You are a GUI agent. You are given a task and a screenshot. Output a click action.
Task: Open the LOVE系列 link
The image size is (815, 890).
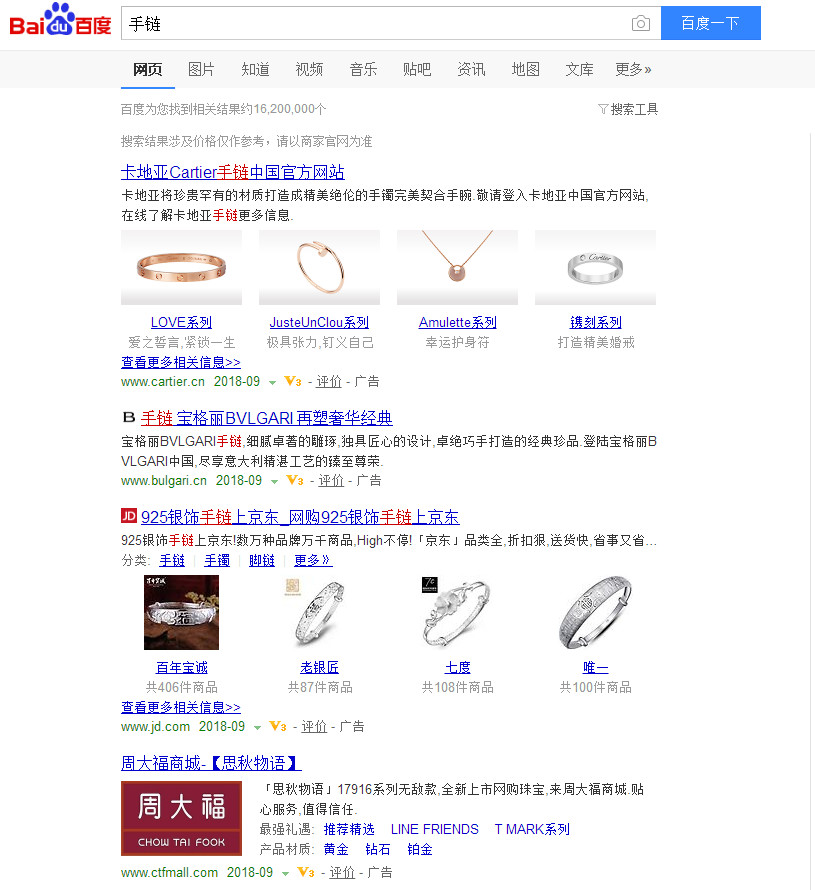tap(182, 322)
